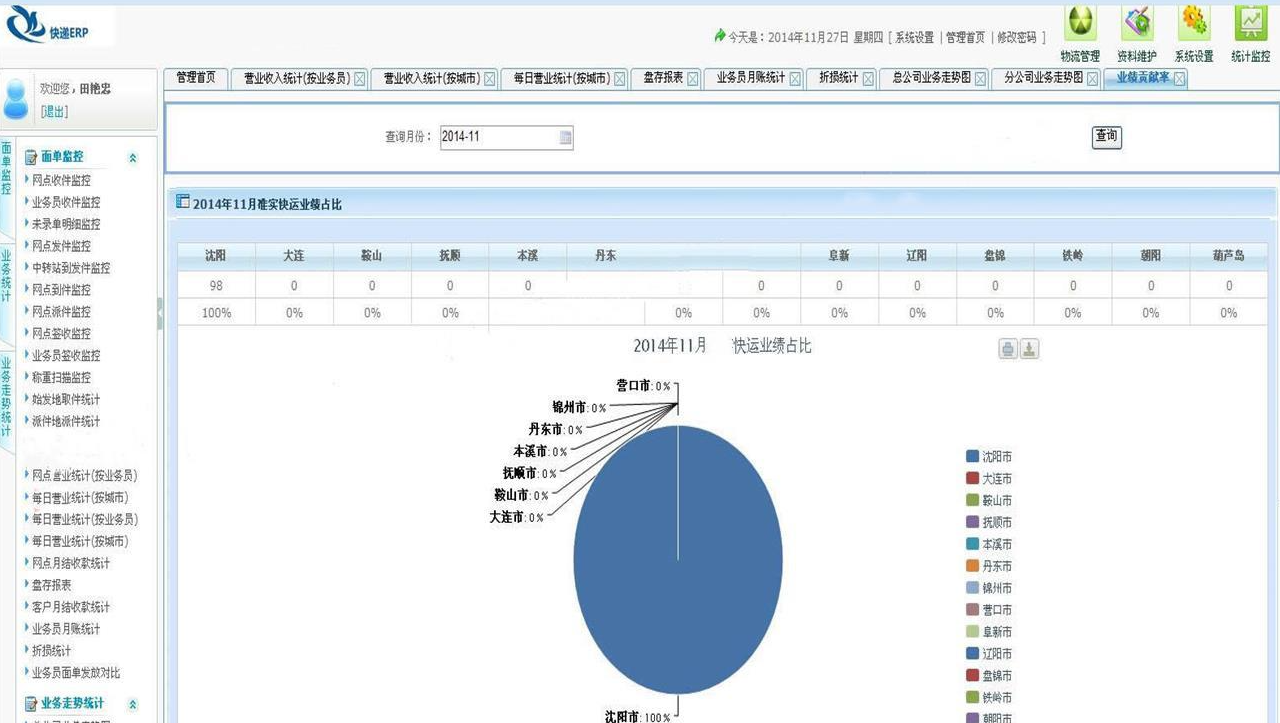Viewport: 1280px width, 723px height.
Task: Switch to the 分公司业务走势图 tab
Action: 1044,78
